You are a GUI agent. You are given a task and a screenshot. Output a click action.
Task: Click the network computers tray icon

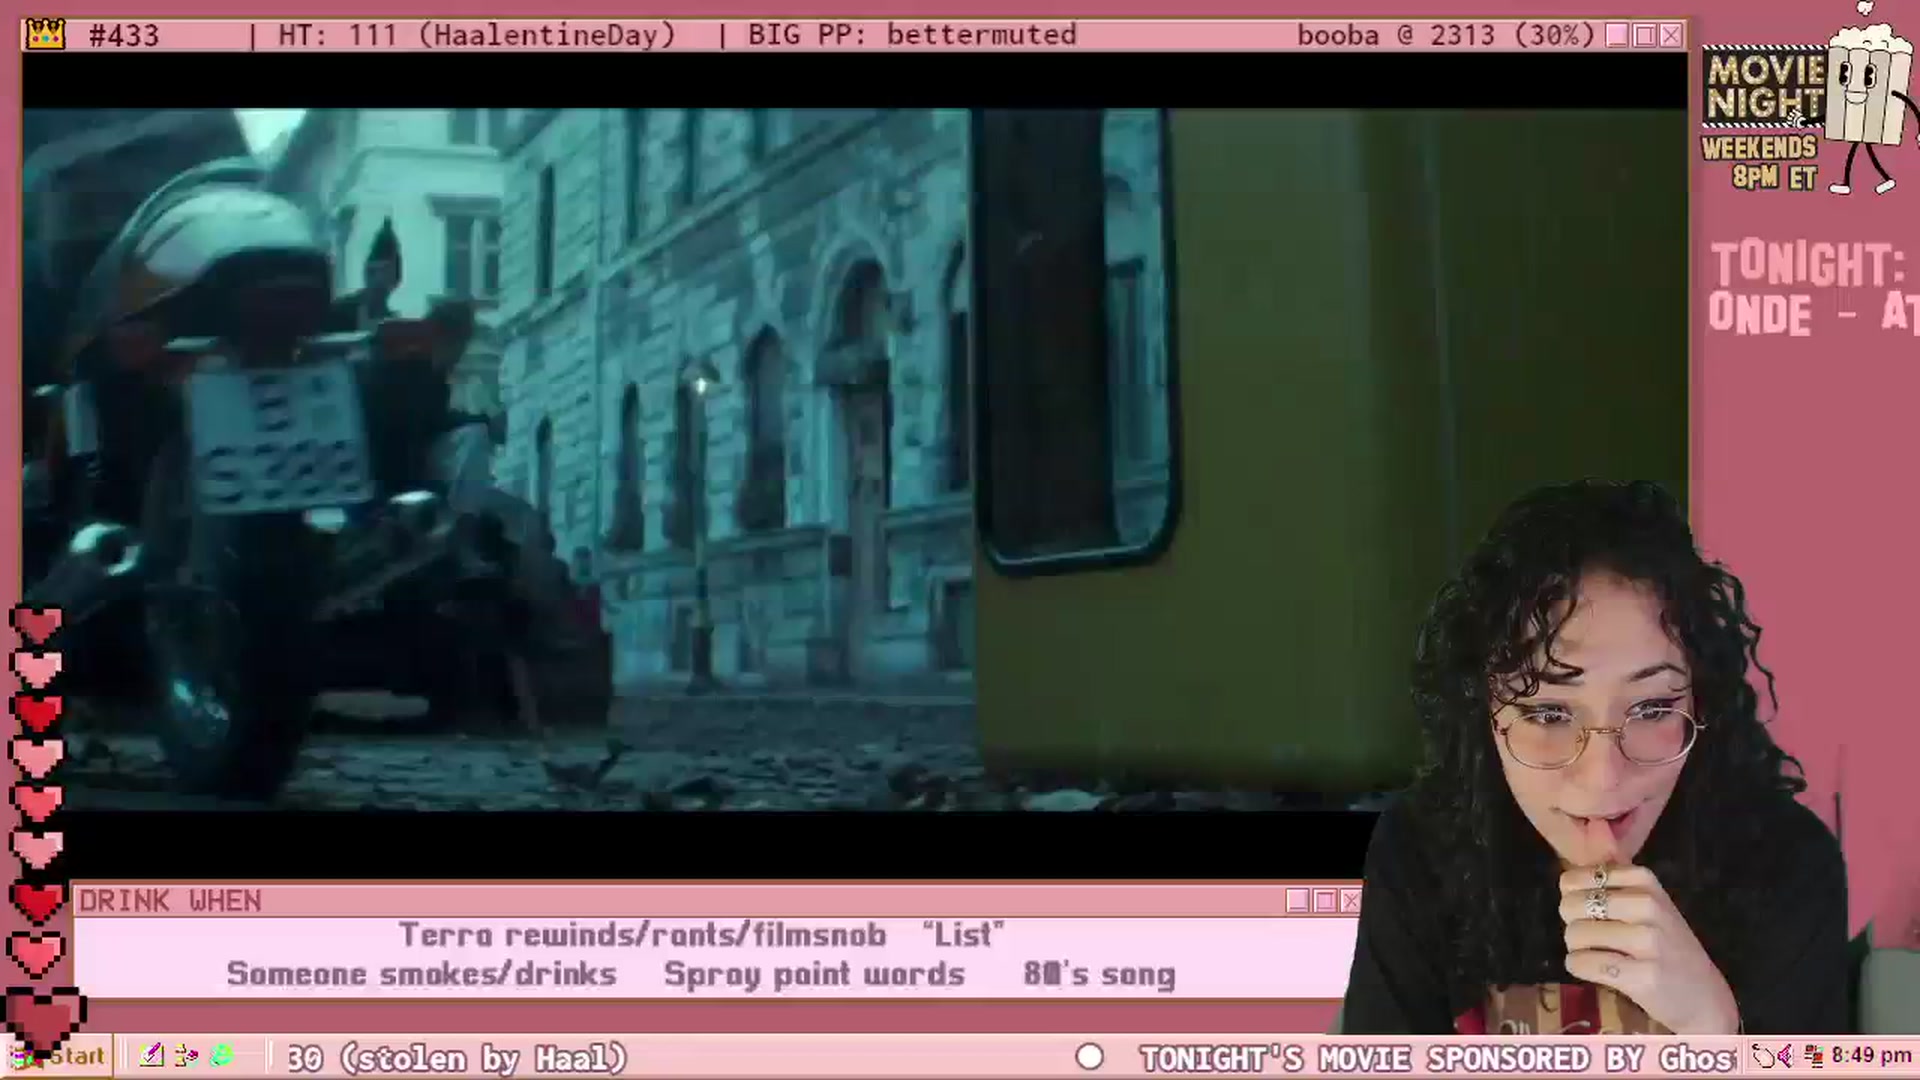[x=1812, y=1056]
